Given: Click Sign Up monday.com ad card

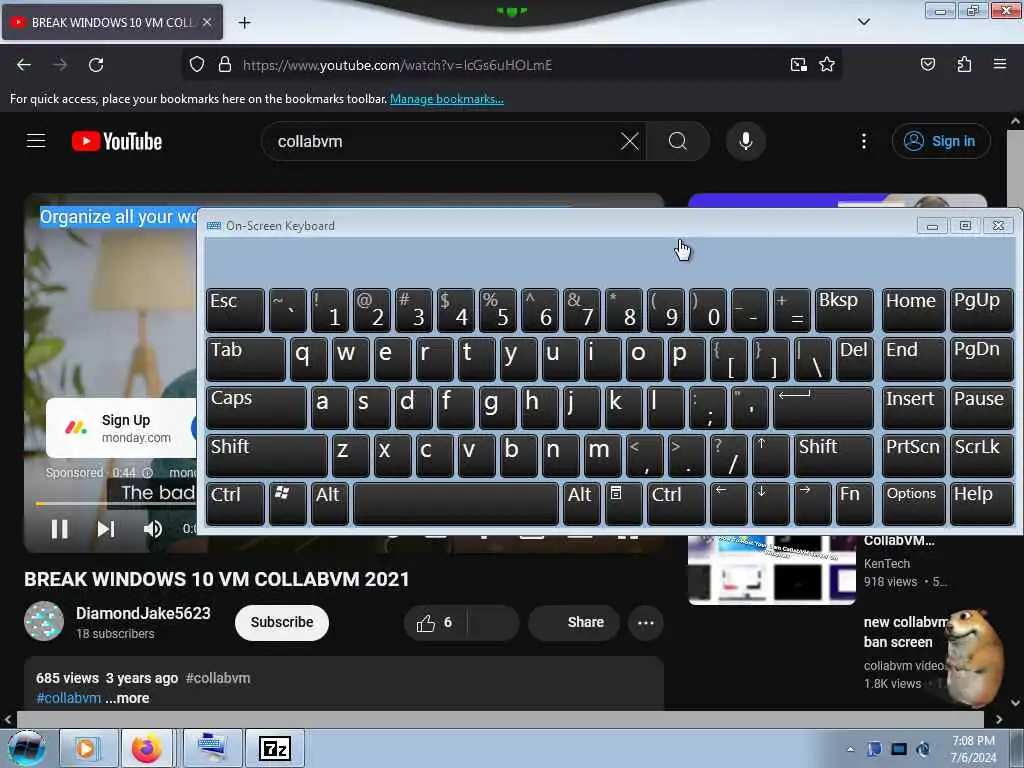Looking at the screenshot, I should pos(121,428).
